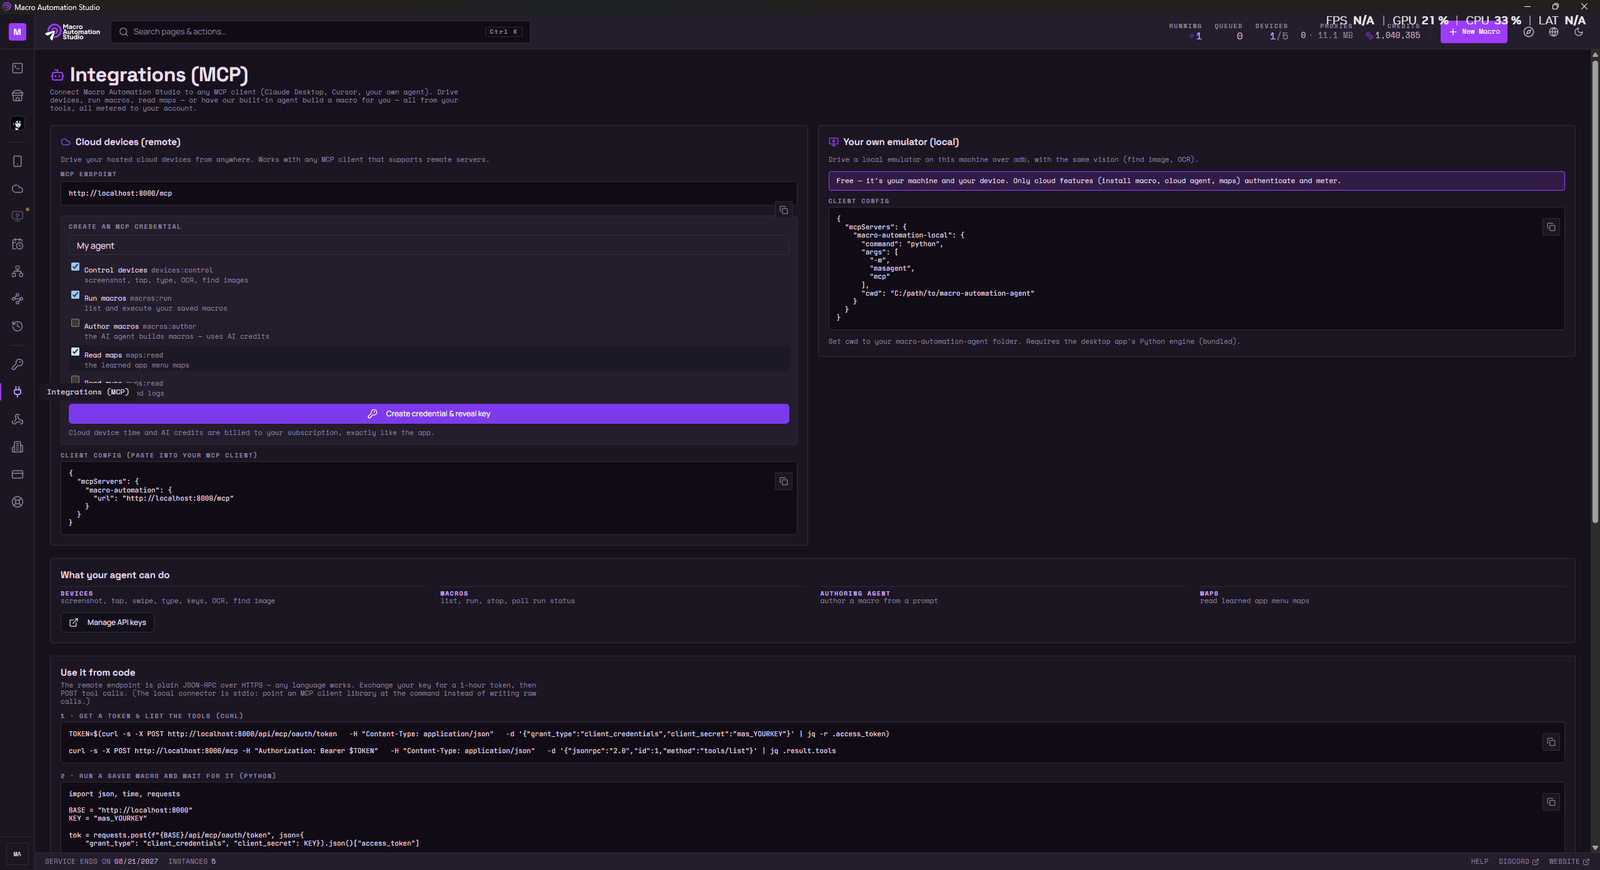Open the avatar character icon in sidebar

(x=17, y=124)
